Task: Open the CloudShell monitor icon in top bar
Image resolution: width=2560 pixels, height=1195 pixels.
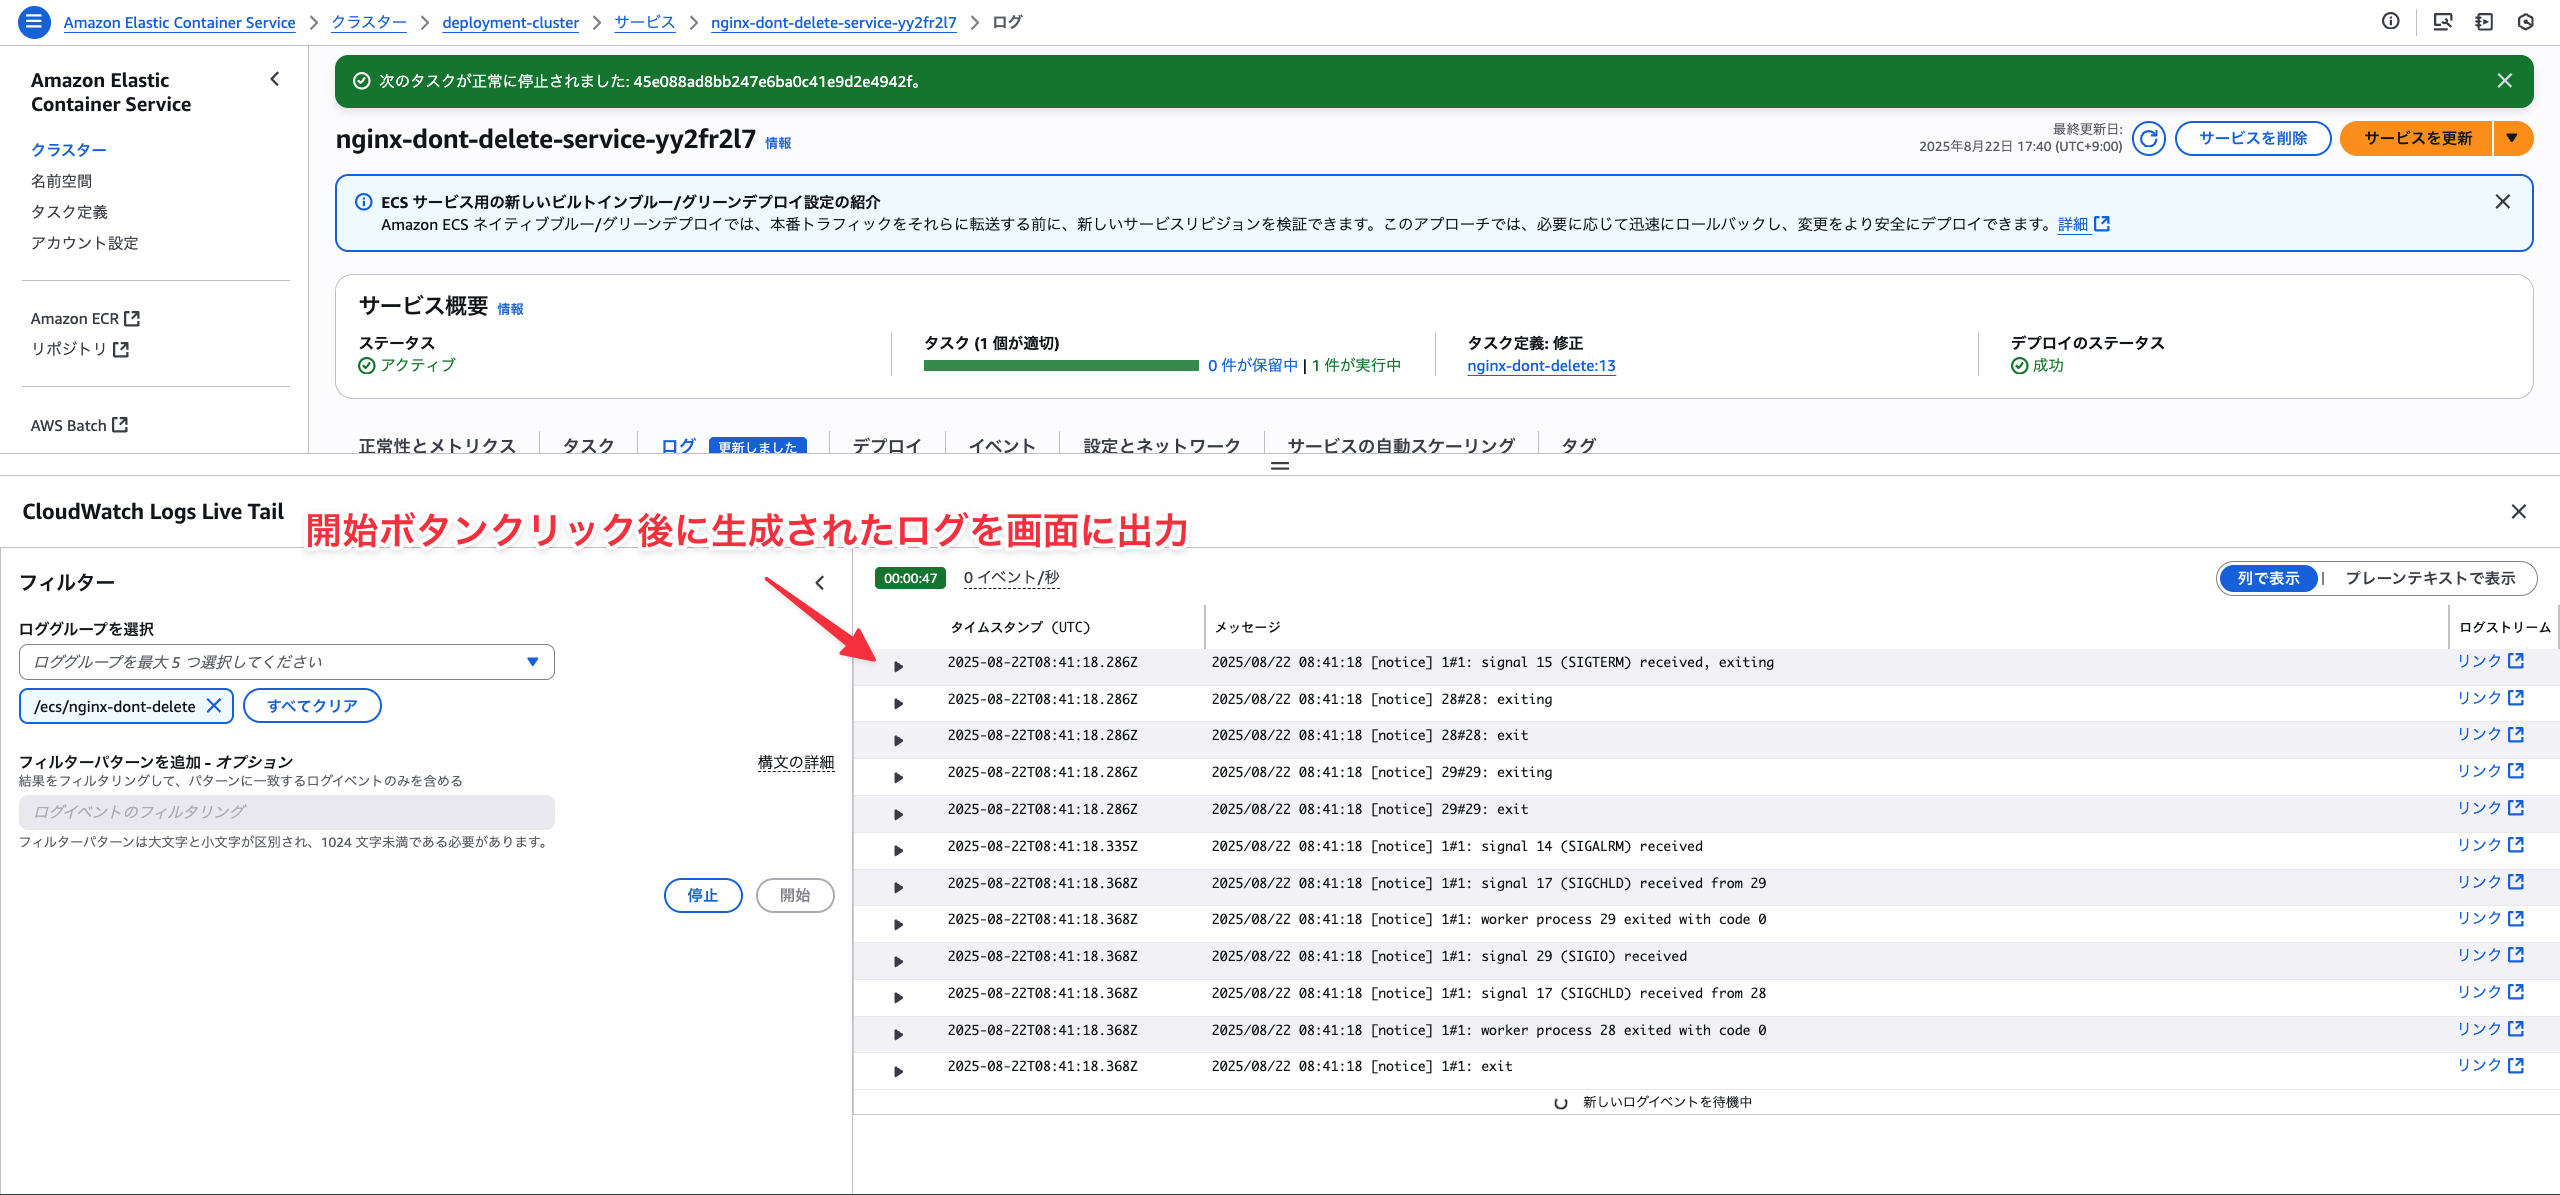Action: 2442,22
